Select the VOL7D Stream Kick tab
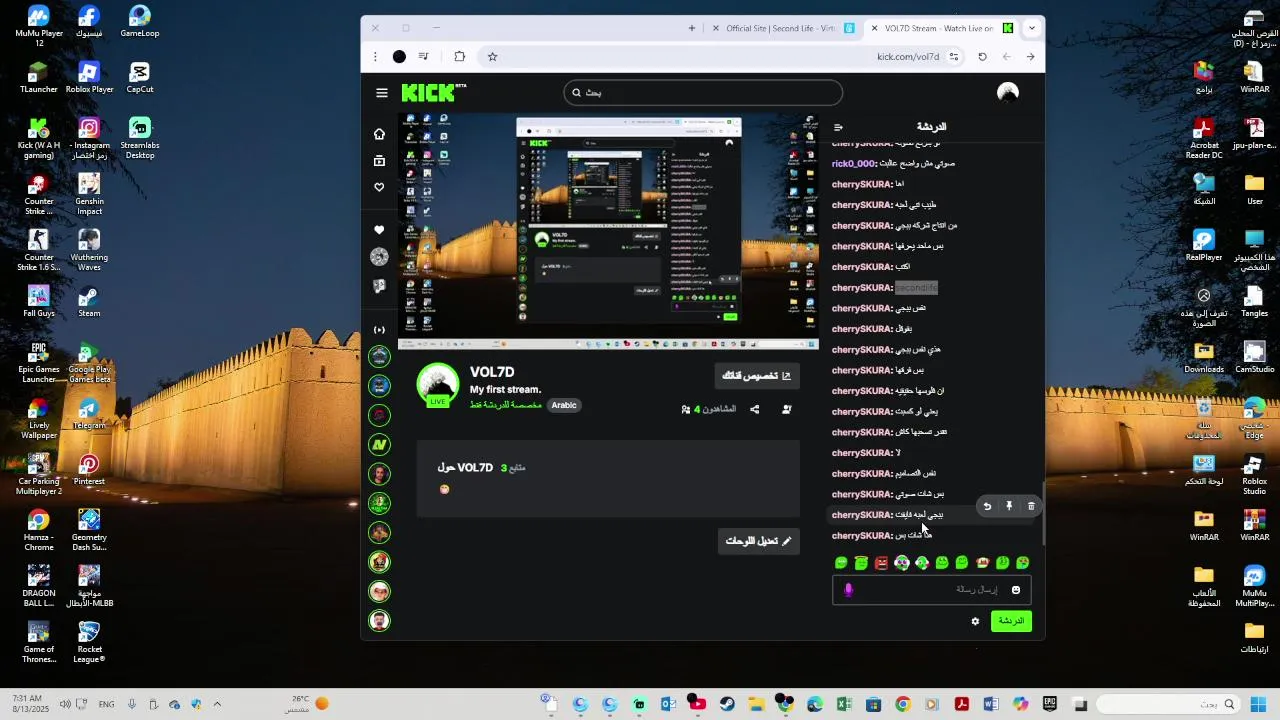Viewport: 1280px width, 720px height. tap(942, 28)
